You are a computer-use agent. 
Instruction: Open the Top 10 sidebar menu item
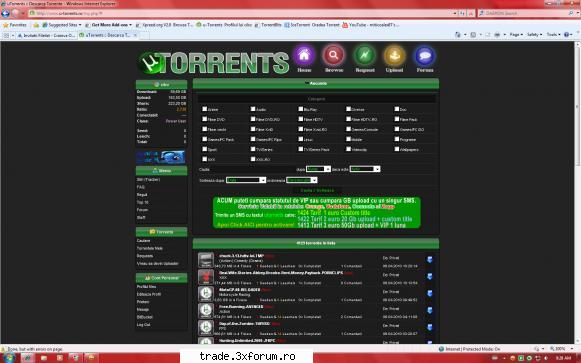point(143,202)
